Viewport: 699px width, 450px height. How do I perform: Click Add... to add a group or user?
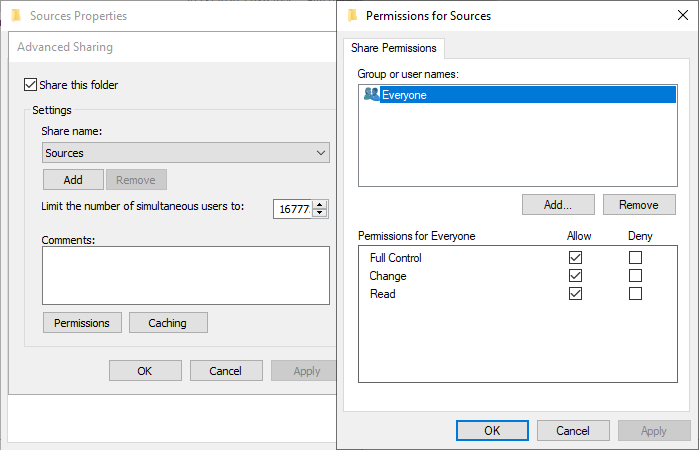point(558,205)
